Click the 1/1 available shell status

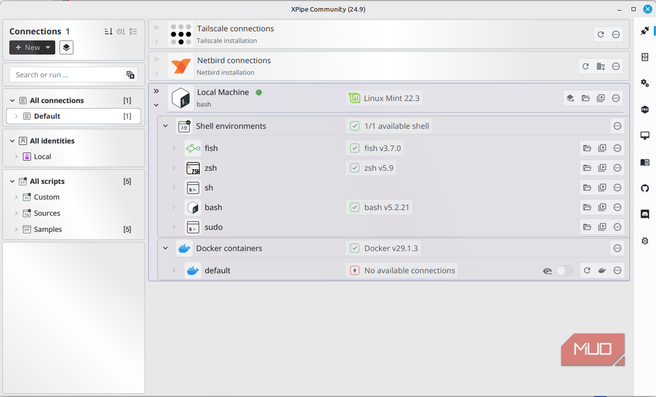point(389,126)
